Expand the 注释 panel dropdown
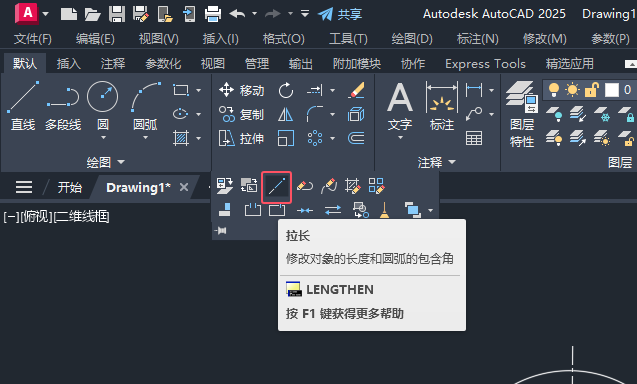The width and height of the screenshot is (637, 384). pos(437,163)
